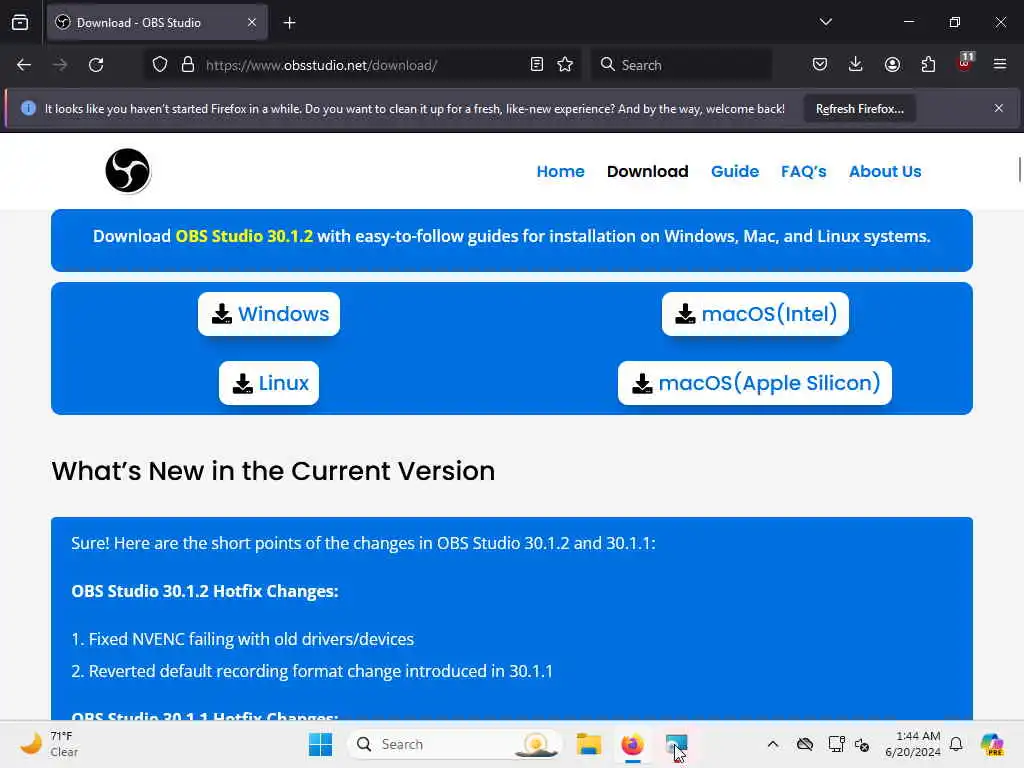Click the yellow OBS Studio 30.1.2 link
1024x768 pixels.
tap(244, 236)
